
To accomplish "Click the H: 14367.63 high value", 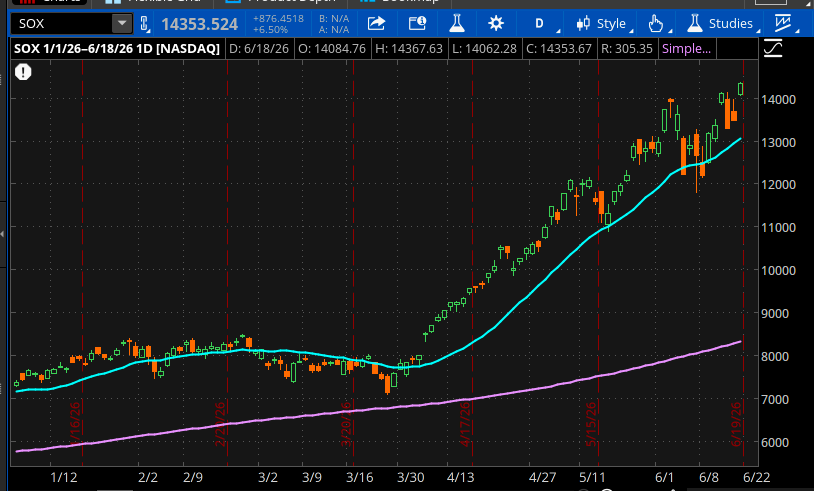I will pyautogui.click(x=409, y=49).
